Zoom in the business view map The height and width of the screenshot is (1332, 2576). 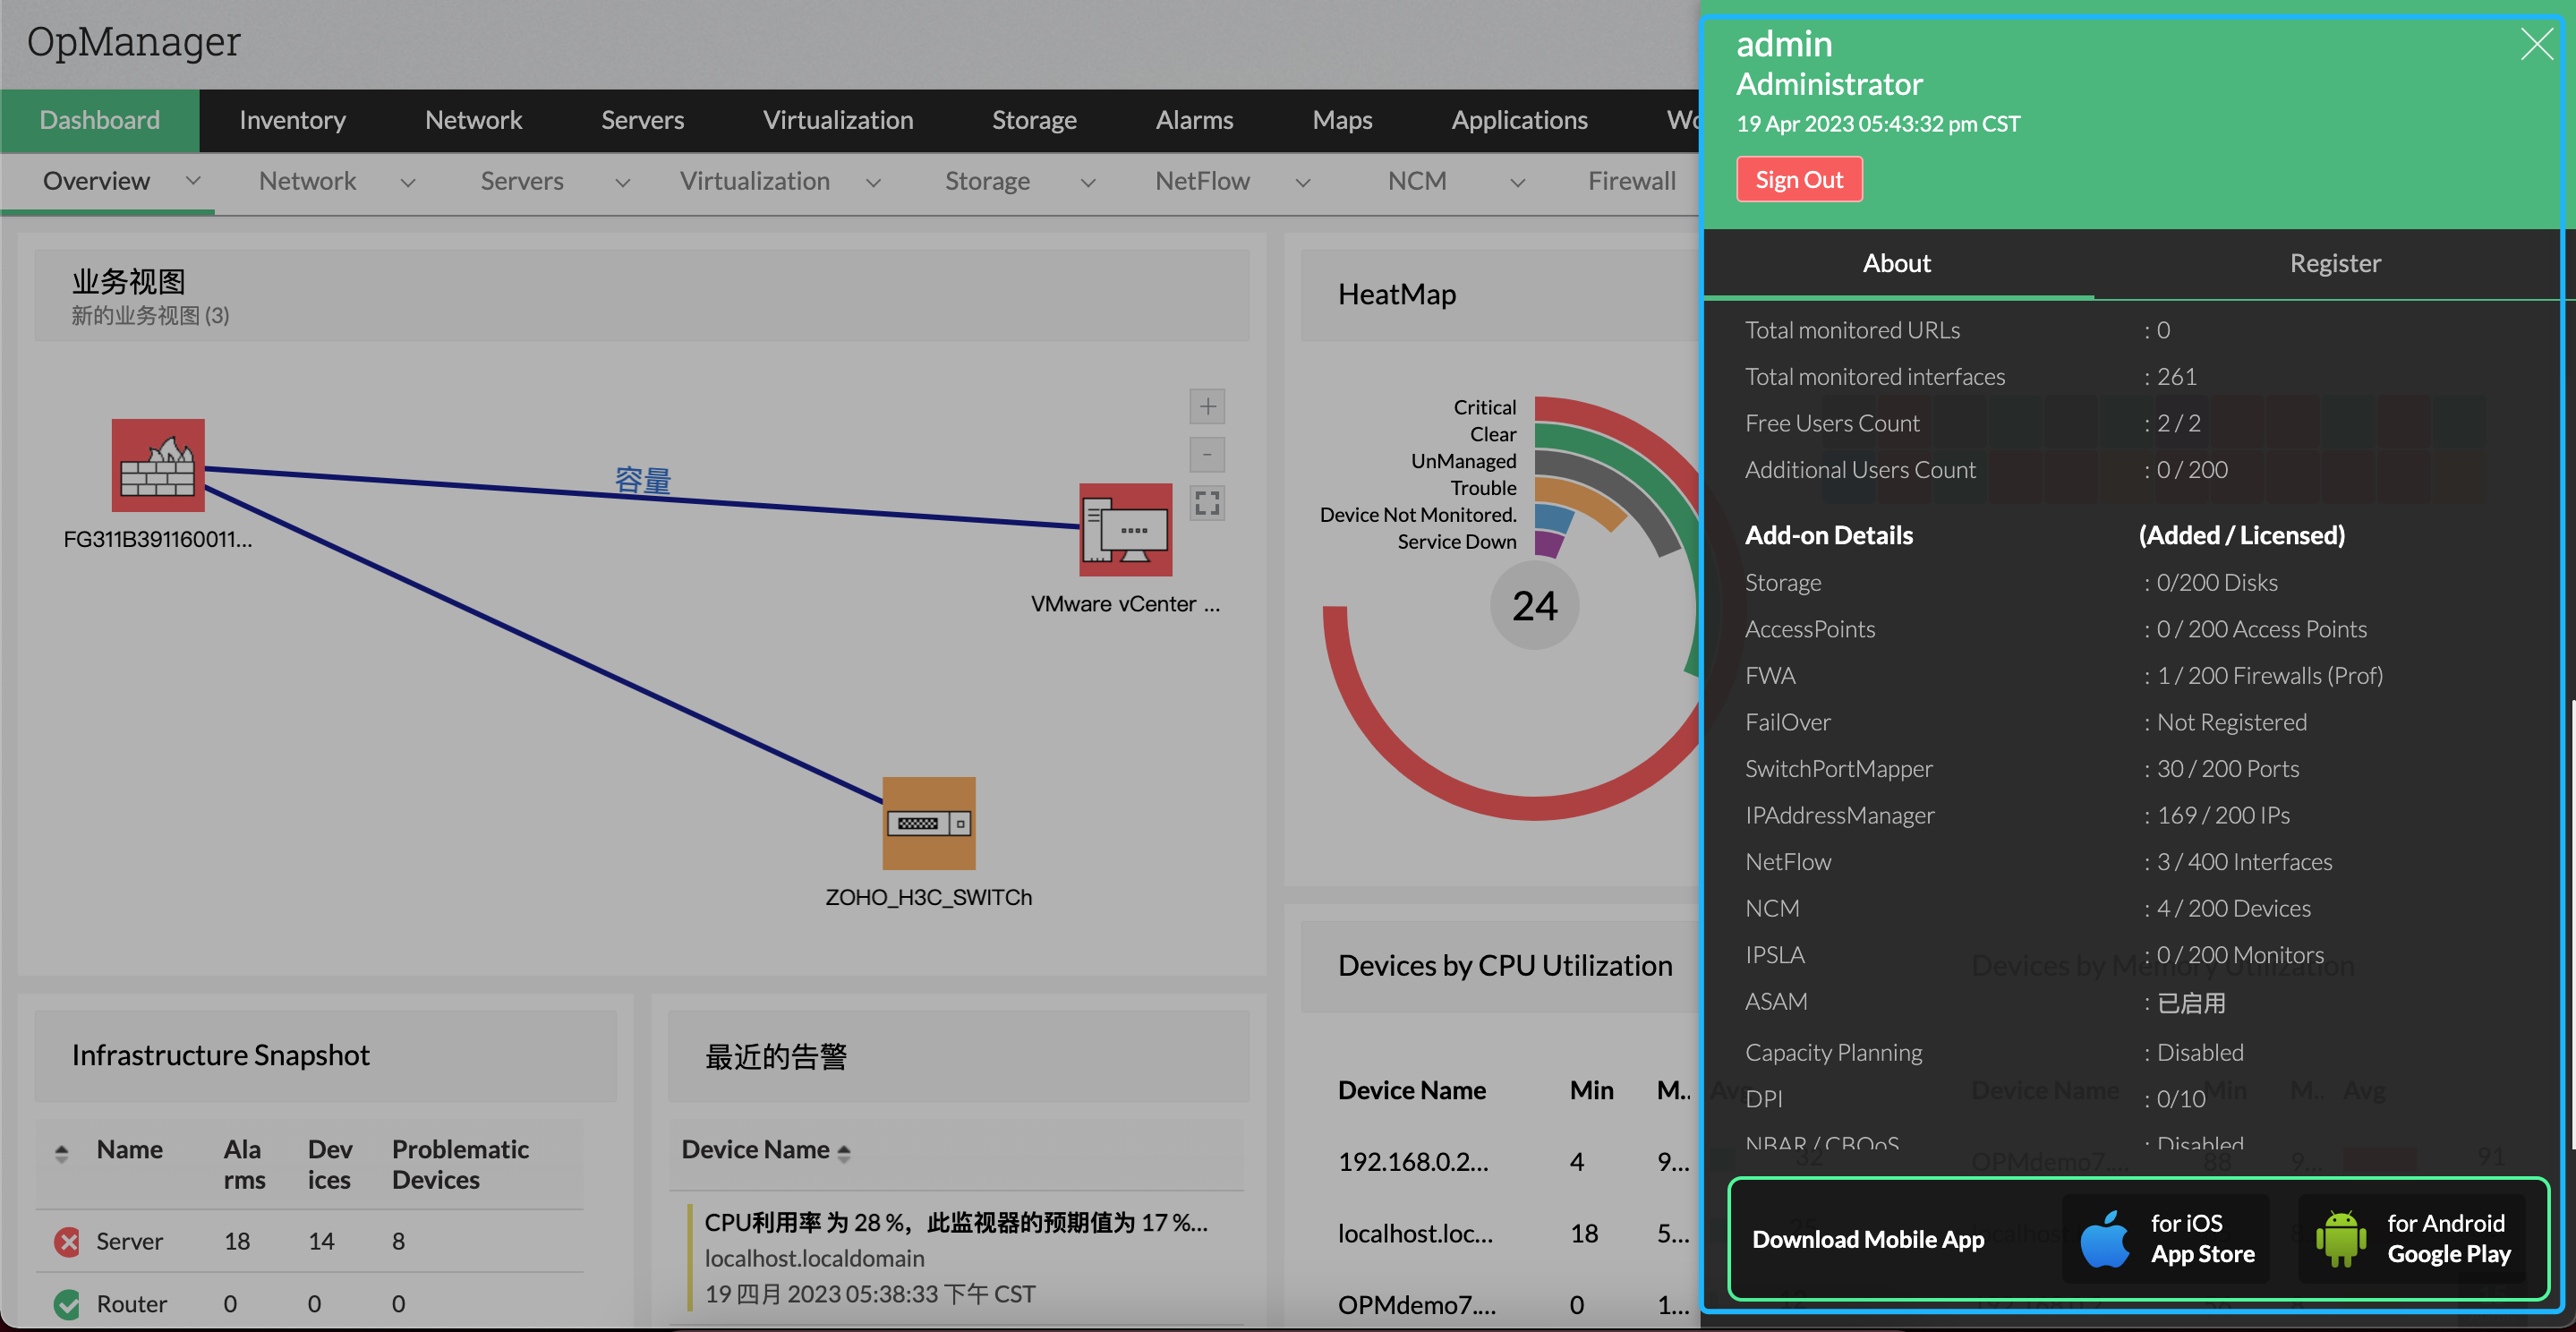tap(1207, 406)
